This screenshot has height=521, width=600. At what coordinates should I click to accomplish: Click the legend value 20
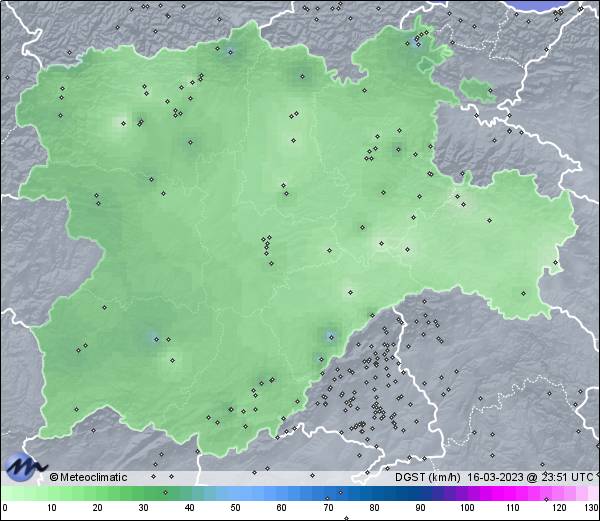point(98,508)
